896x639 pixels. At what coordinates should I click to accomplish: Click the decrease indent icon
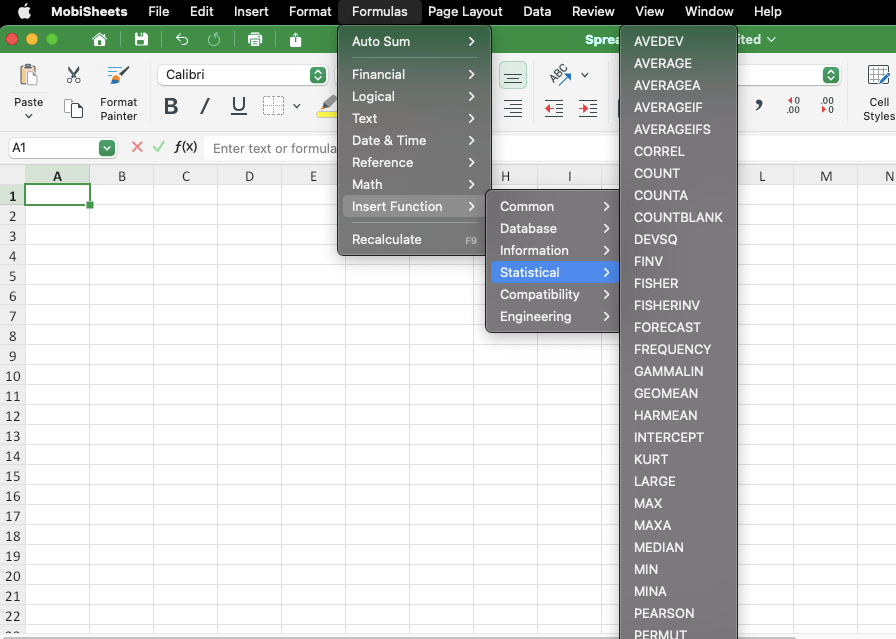point(553,108)
